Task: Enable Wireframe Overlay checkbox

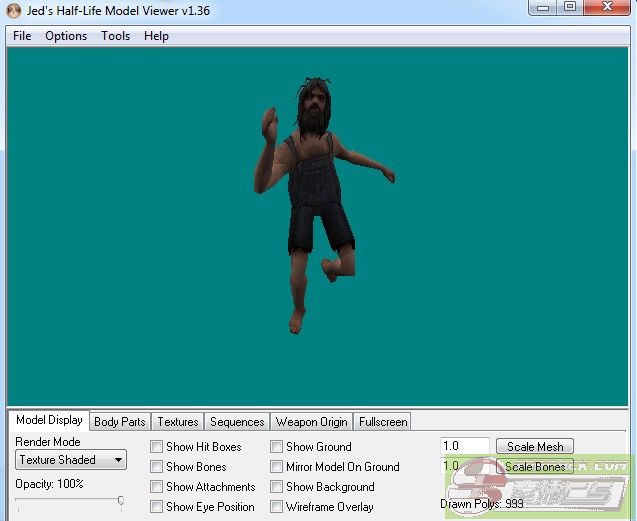Action: [x=277, y=507]
